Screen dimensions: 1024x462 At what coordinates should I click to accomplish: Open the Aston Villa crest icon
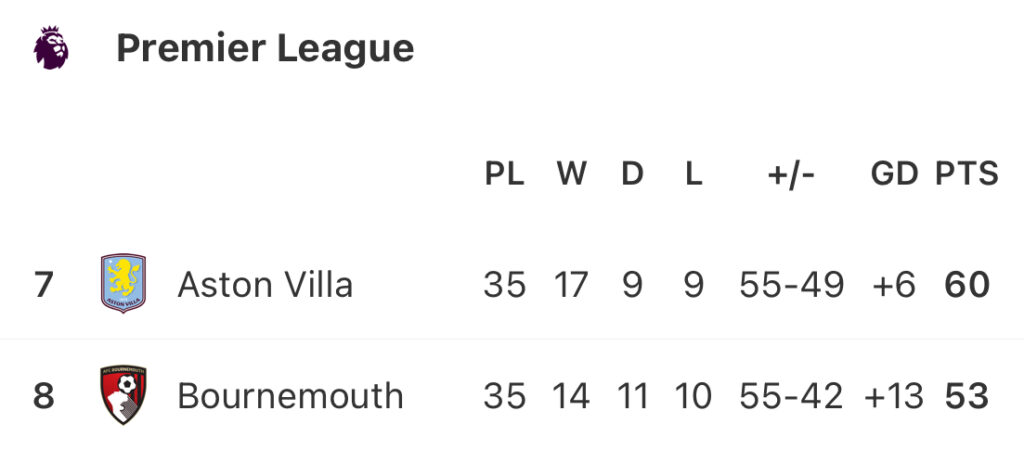(x=123, y=283)
